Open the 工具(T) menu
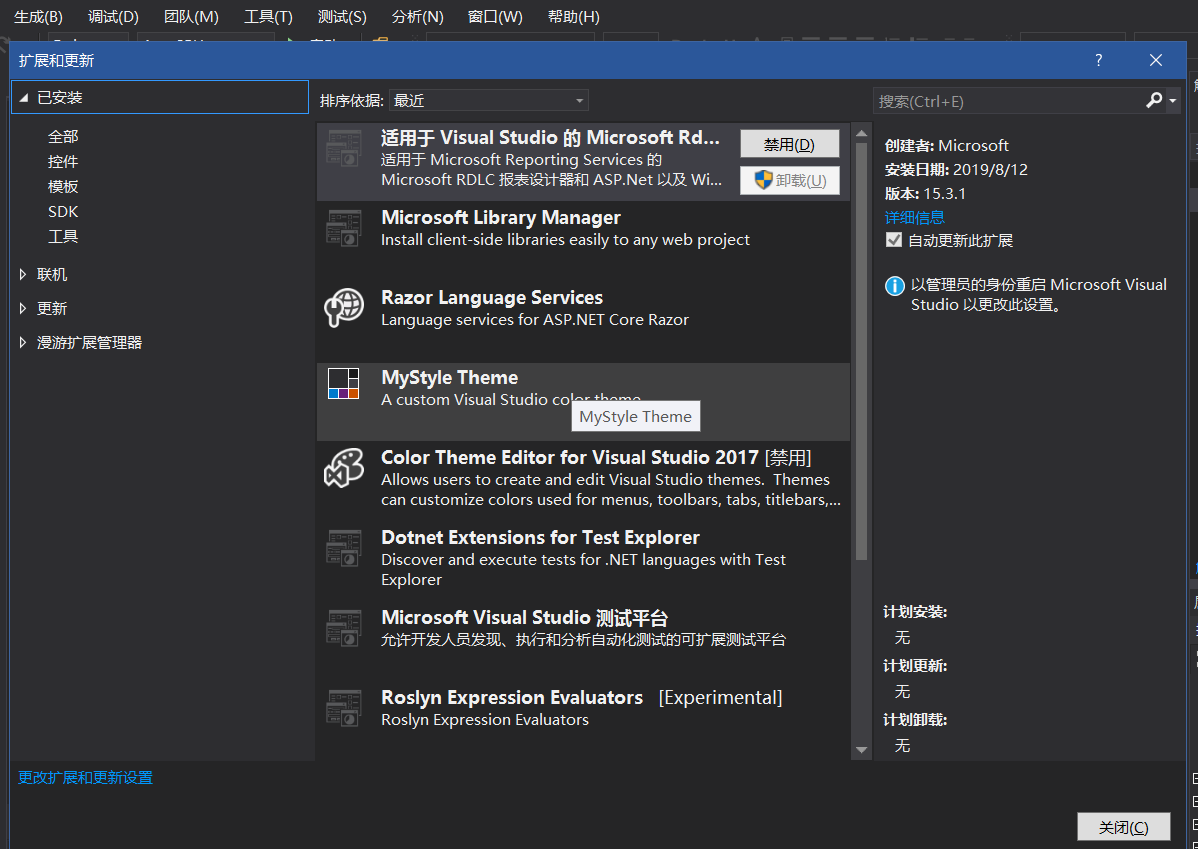 tap(268, 17)
